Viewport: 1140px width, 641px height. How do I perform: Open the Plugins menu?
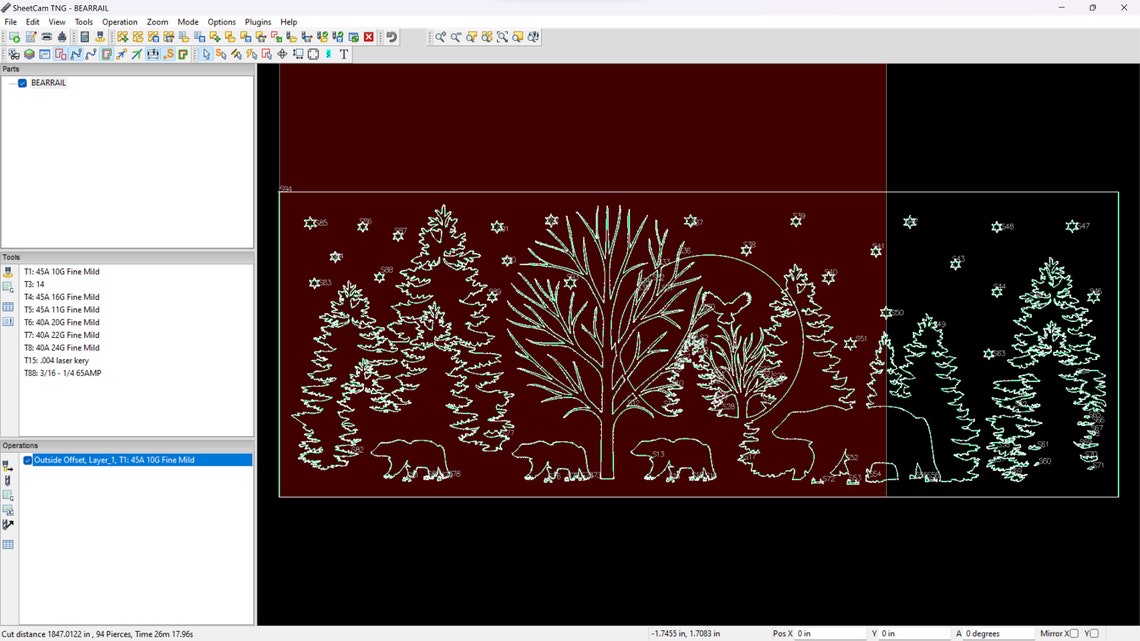click(x=257, y=21)
